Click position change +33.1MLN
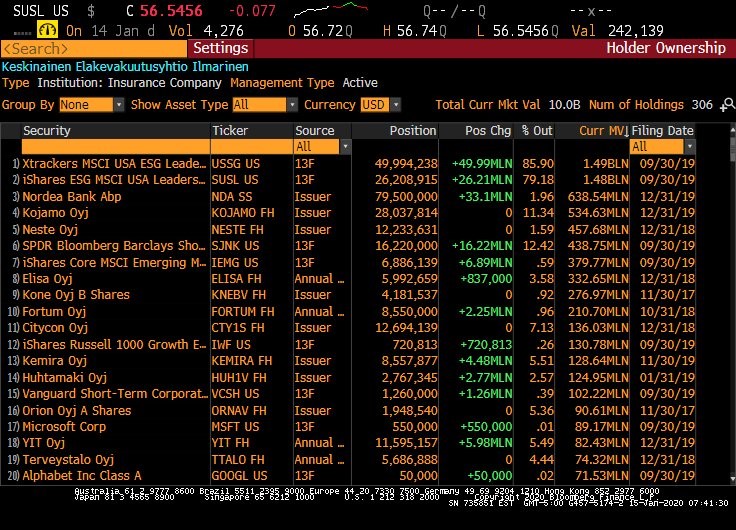Image resolution: width=736 pixels, height=530 pixels. point(485,196)
